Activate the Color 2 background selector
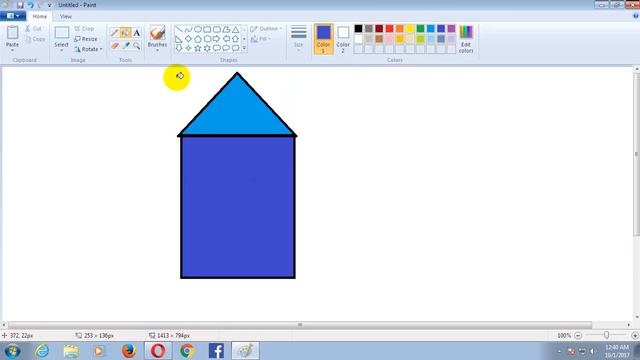The width and height of the screenshot is (640, 360). coord(343,39)
